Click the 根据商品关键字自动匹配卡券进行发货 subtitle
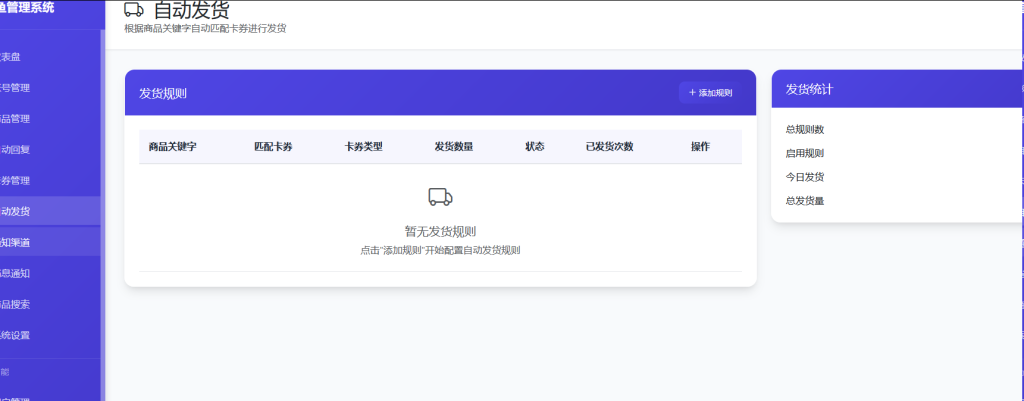Screen dimensions: 1024x401 tap(205, 29)
